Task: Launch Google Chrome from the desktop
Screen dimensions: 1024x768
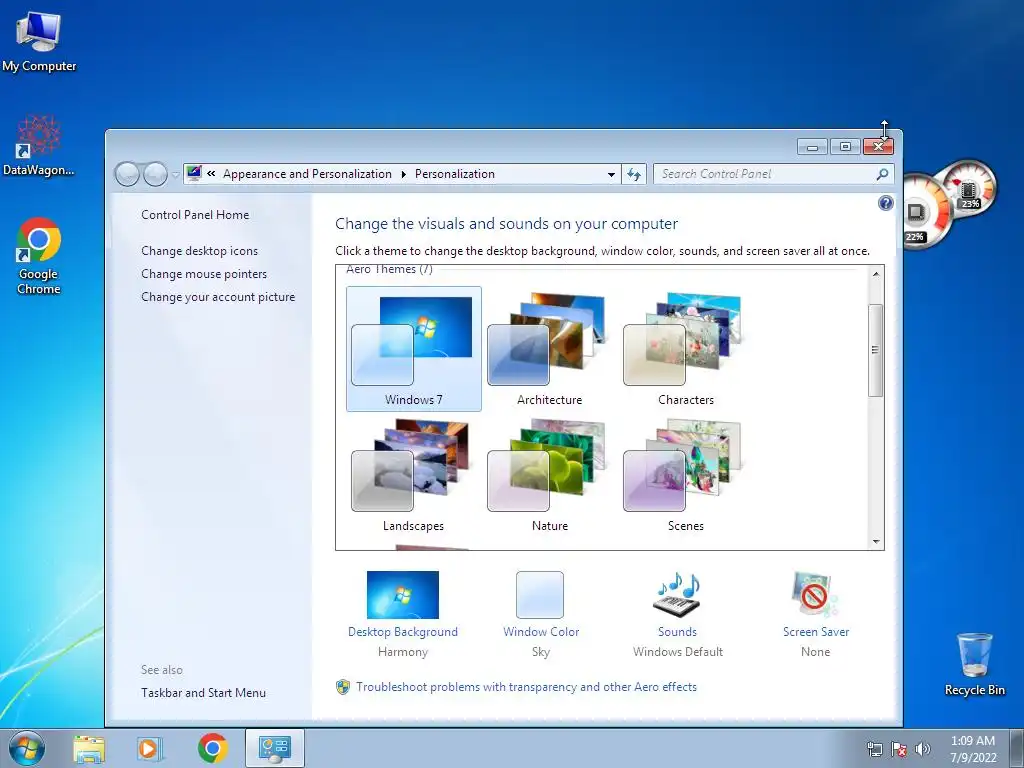Action: pos(39,256)
